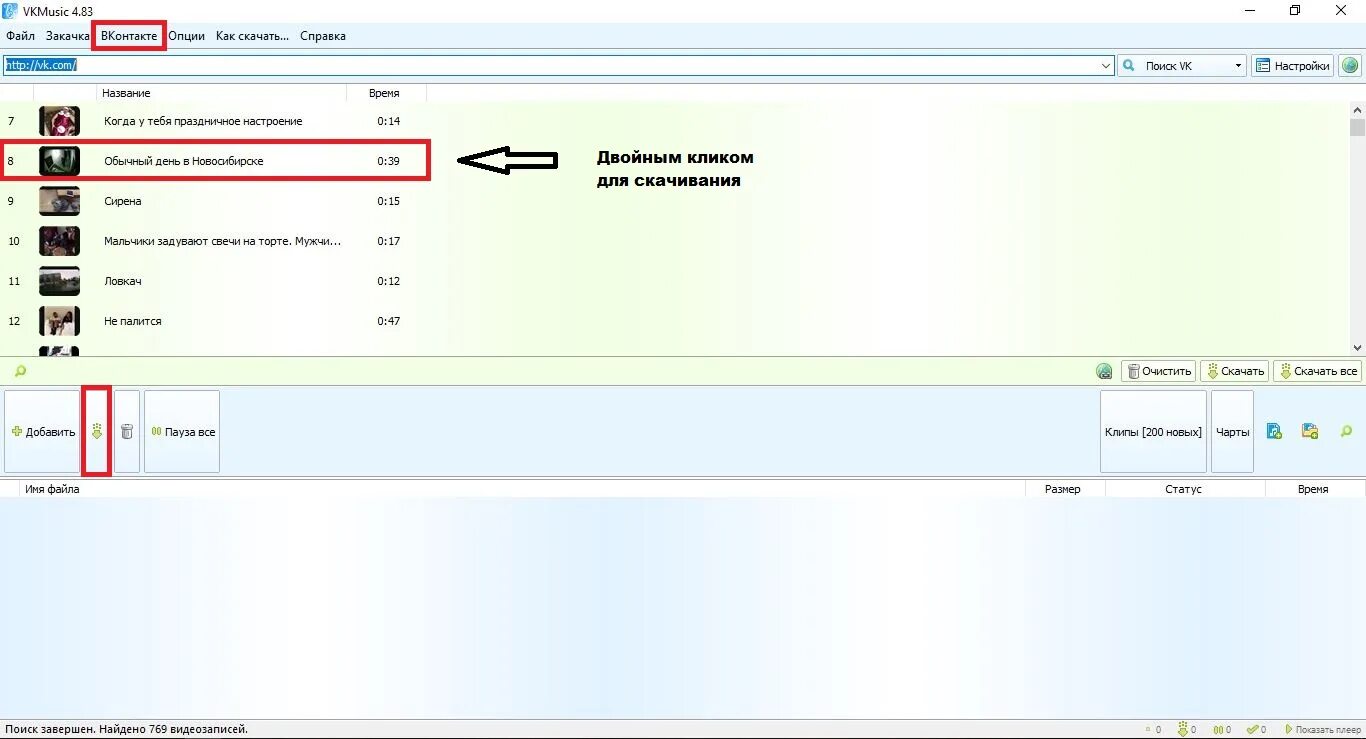This screenshot has height=739, width=1366.
Task: Sort list by Время column header in video list
Action: click(386, 93)
